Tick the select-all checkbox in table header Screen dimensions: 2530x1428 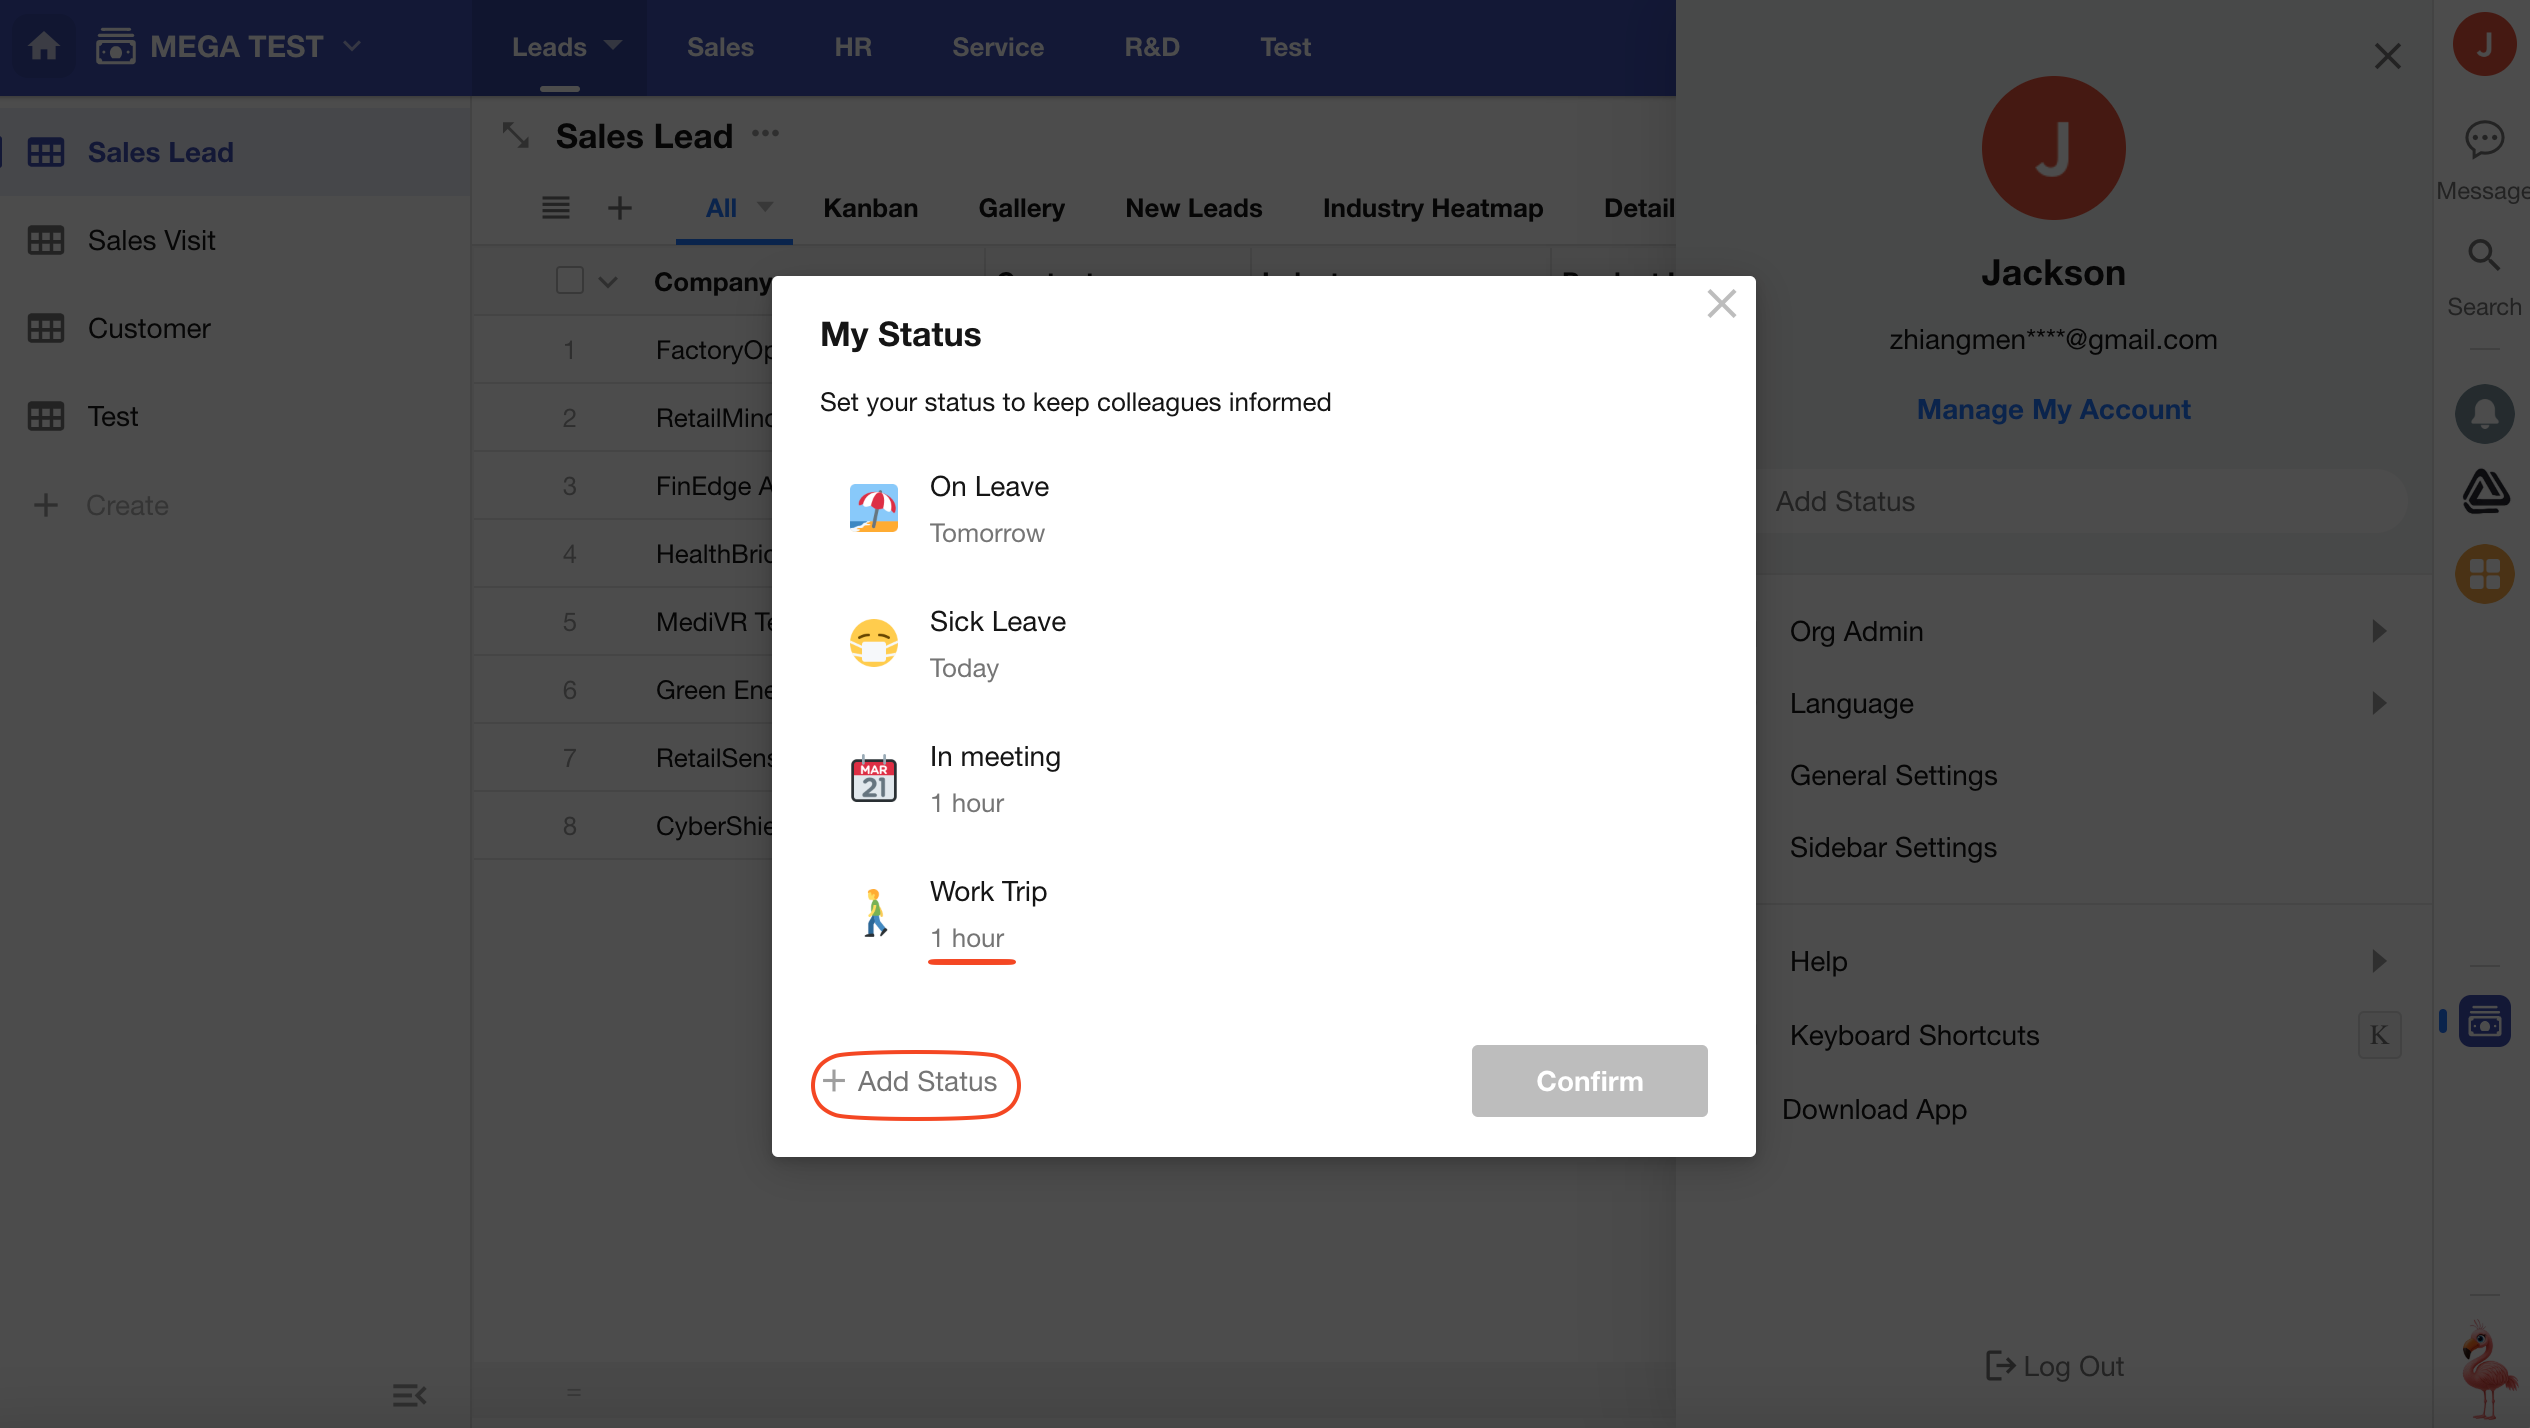(x=569, y=281)
